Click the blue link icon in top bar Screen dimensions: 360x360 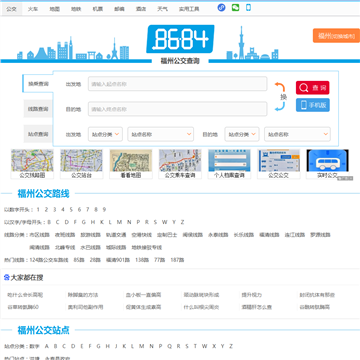pyautogui.click(x=221, y=8)
